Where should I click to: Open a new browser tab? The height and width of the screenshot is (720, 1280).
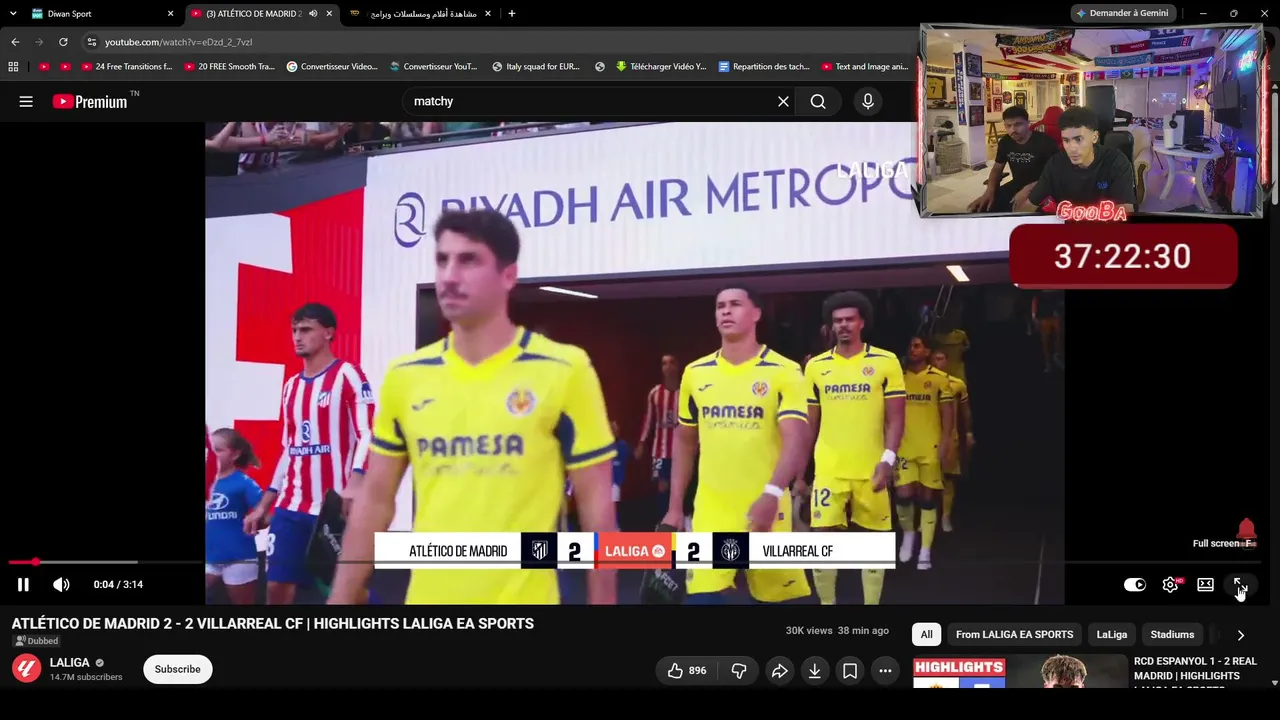click(x=512, y=14)
